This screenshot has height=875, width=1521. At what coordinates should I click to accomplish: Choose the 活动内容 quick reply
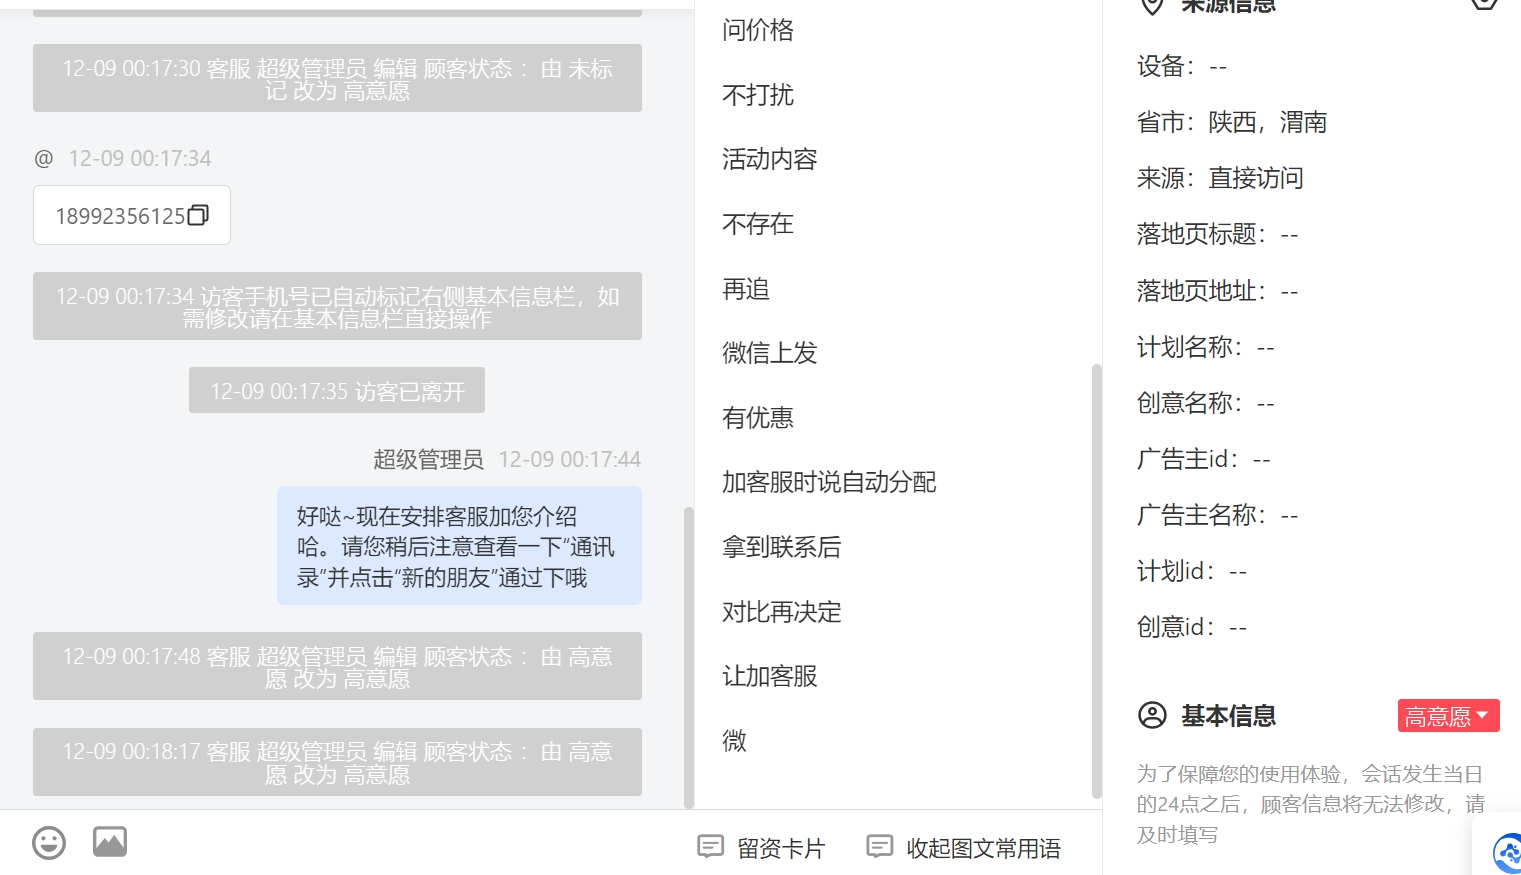pyautogui.click(x=770, y=159)
